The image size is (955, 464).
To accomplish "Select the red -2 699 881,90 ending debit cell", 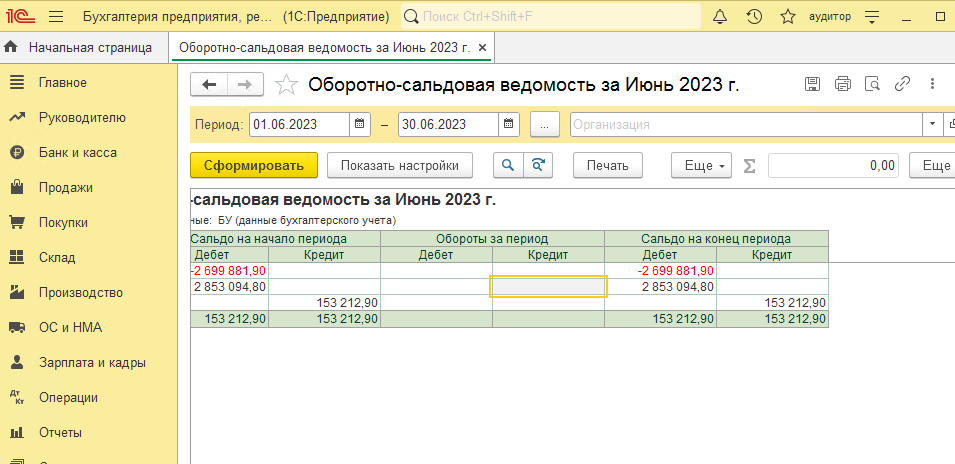I will (x=660, y=270).
